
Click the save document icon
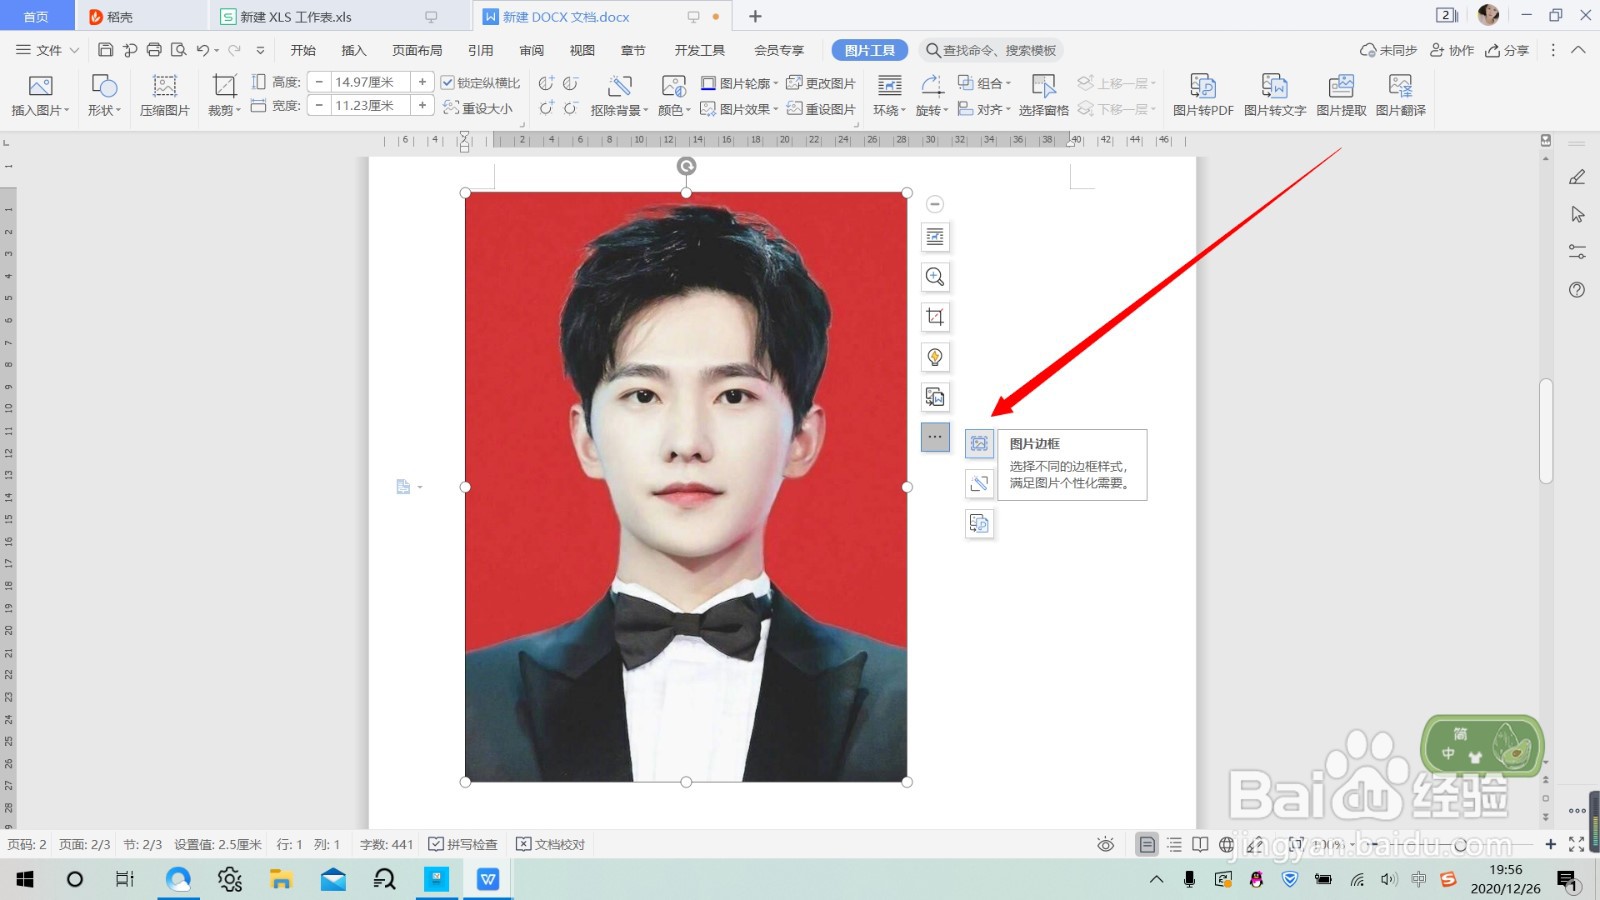(x=105, y=50)
